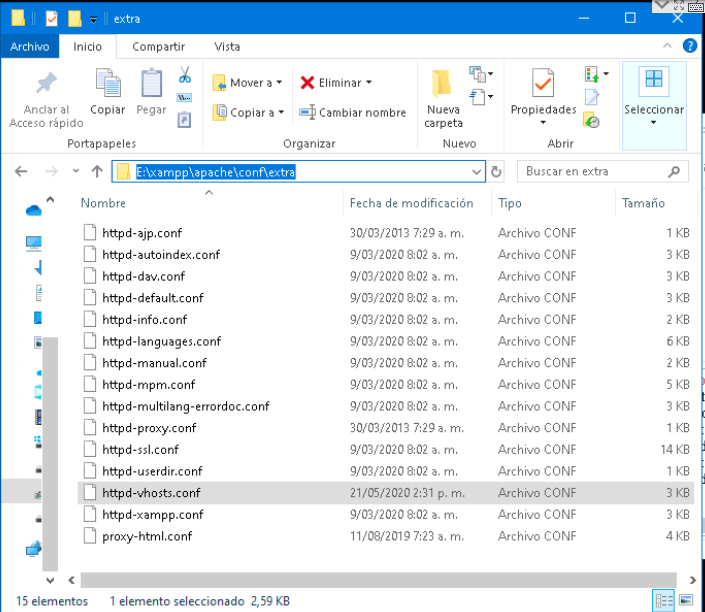Click the Pegar clipboard icon

click(152, 83)
